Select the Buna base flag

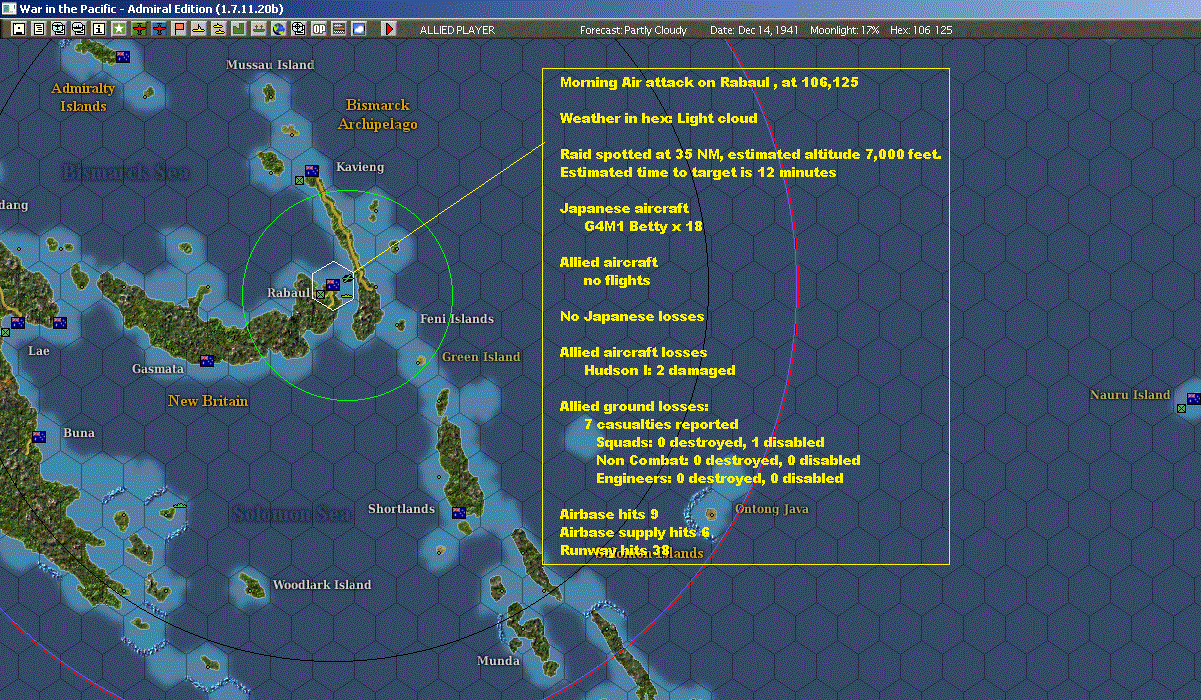point(39,436)
